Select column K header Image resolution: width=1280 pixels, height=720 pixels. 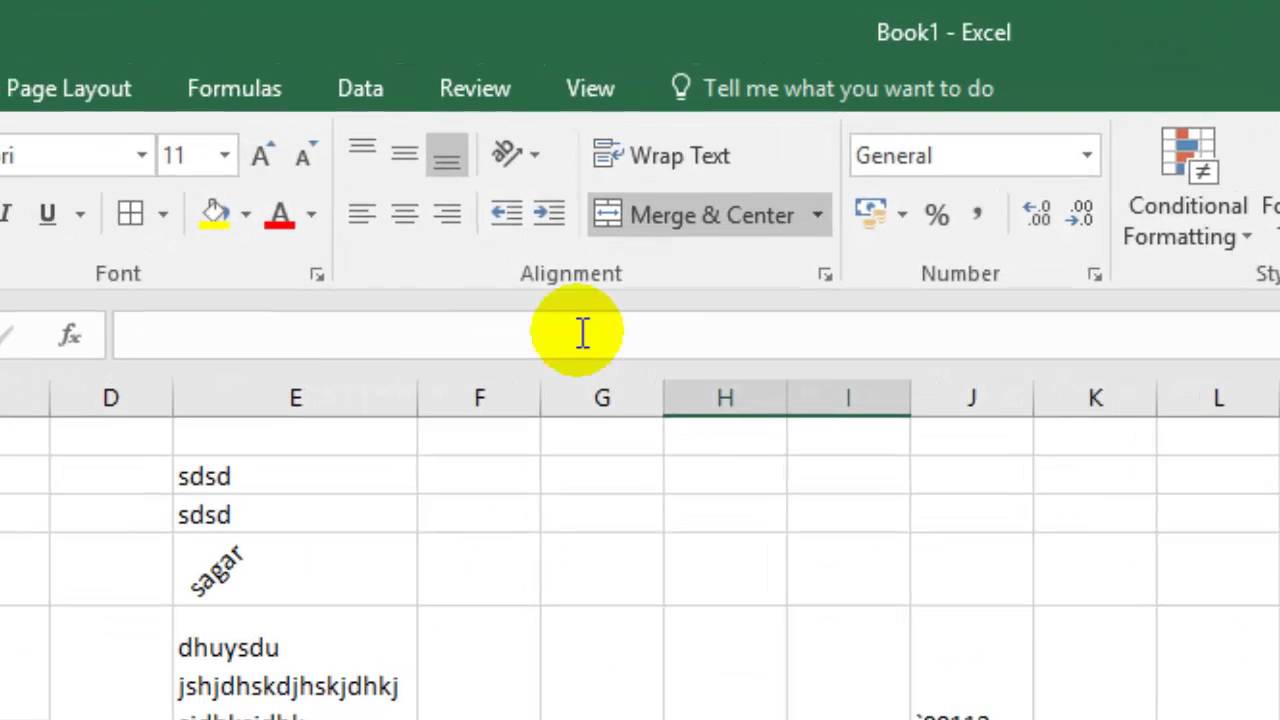click(x=1095, y=398)
